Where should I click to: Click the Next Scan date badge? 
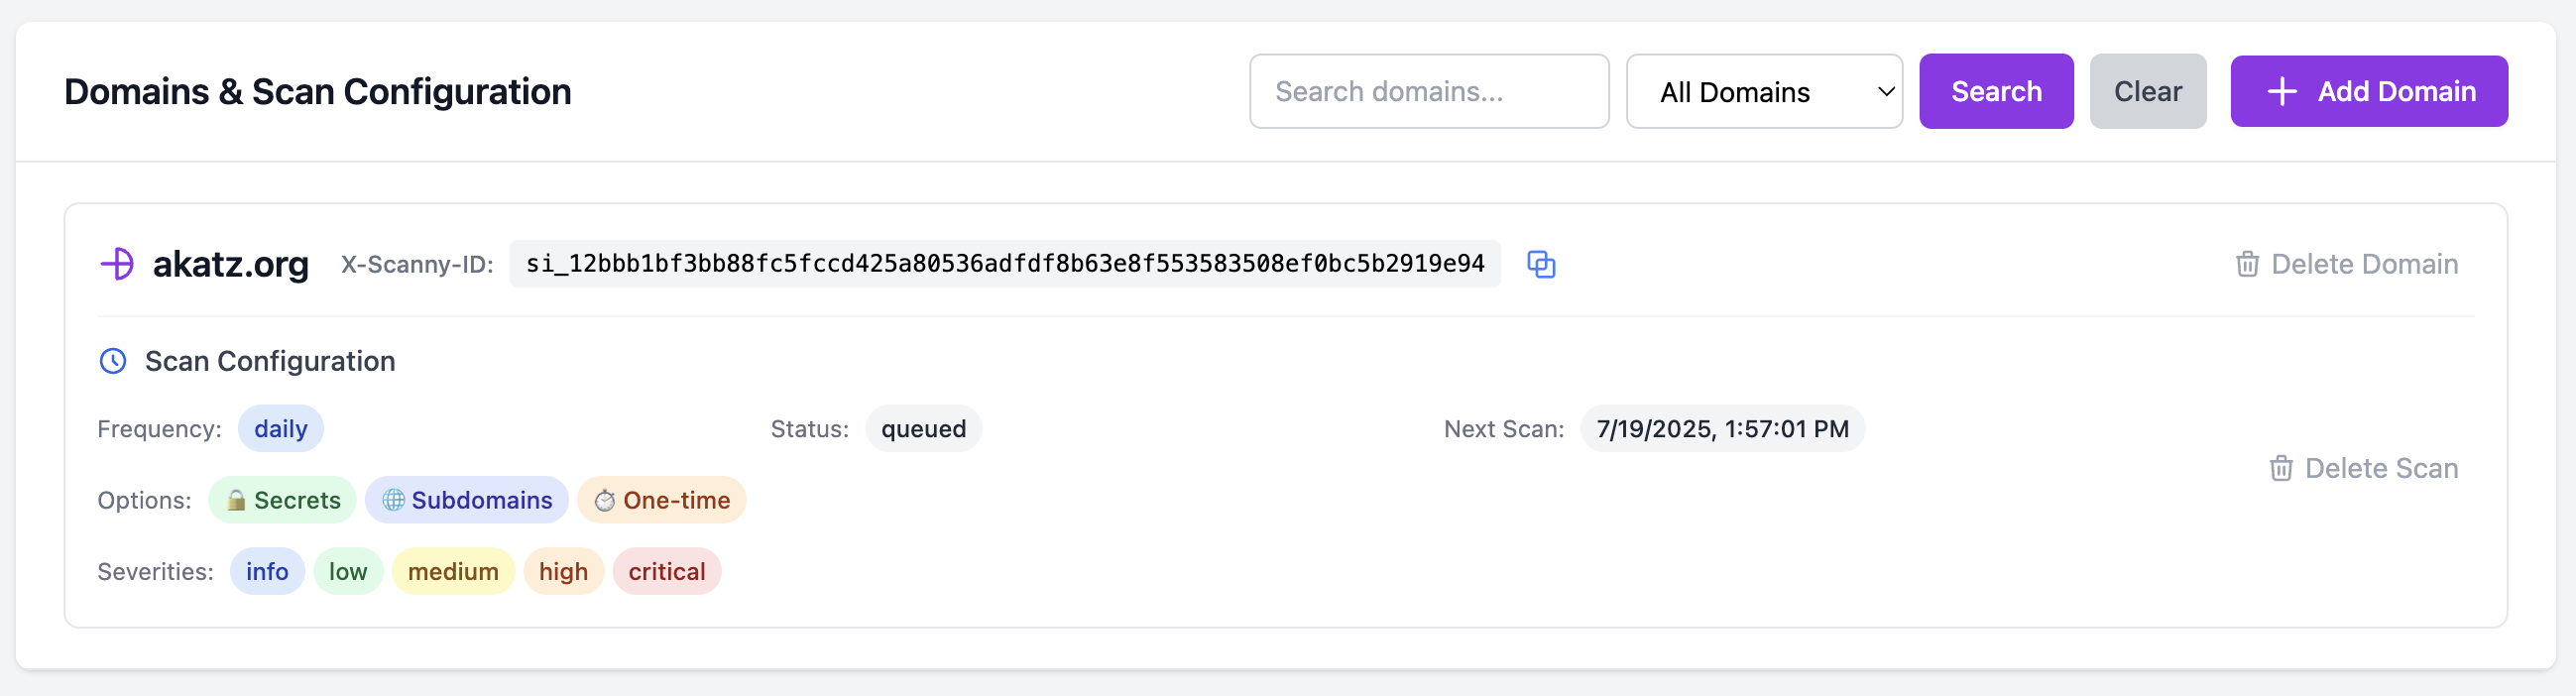pos(1721,429)
